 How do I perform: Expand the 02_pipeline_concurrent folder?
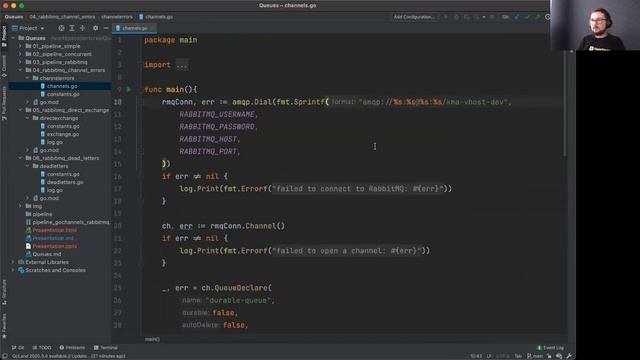(x=20, y=54)
